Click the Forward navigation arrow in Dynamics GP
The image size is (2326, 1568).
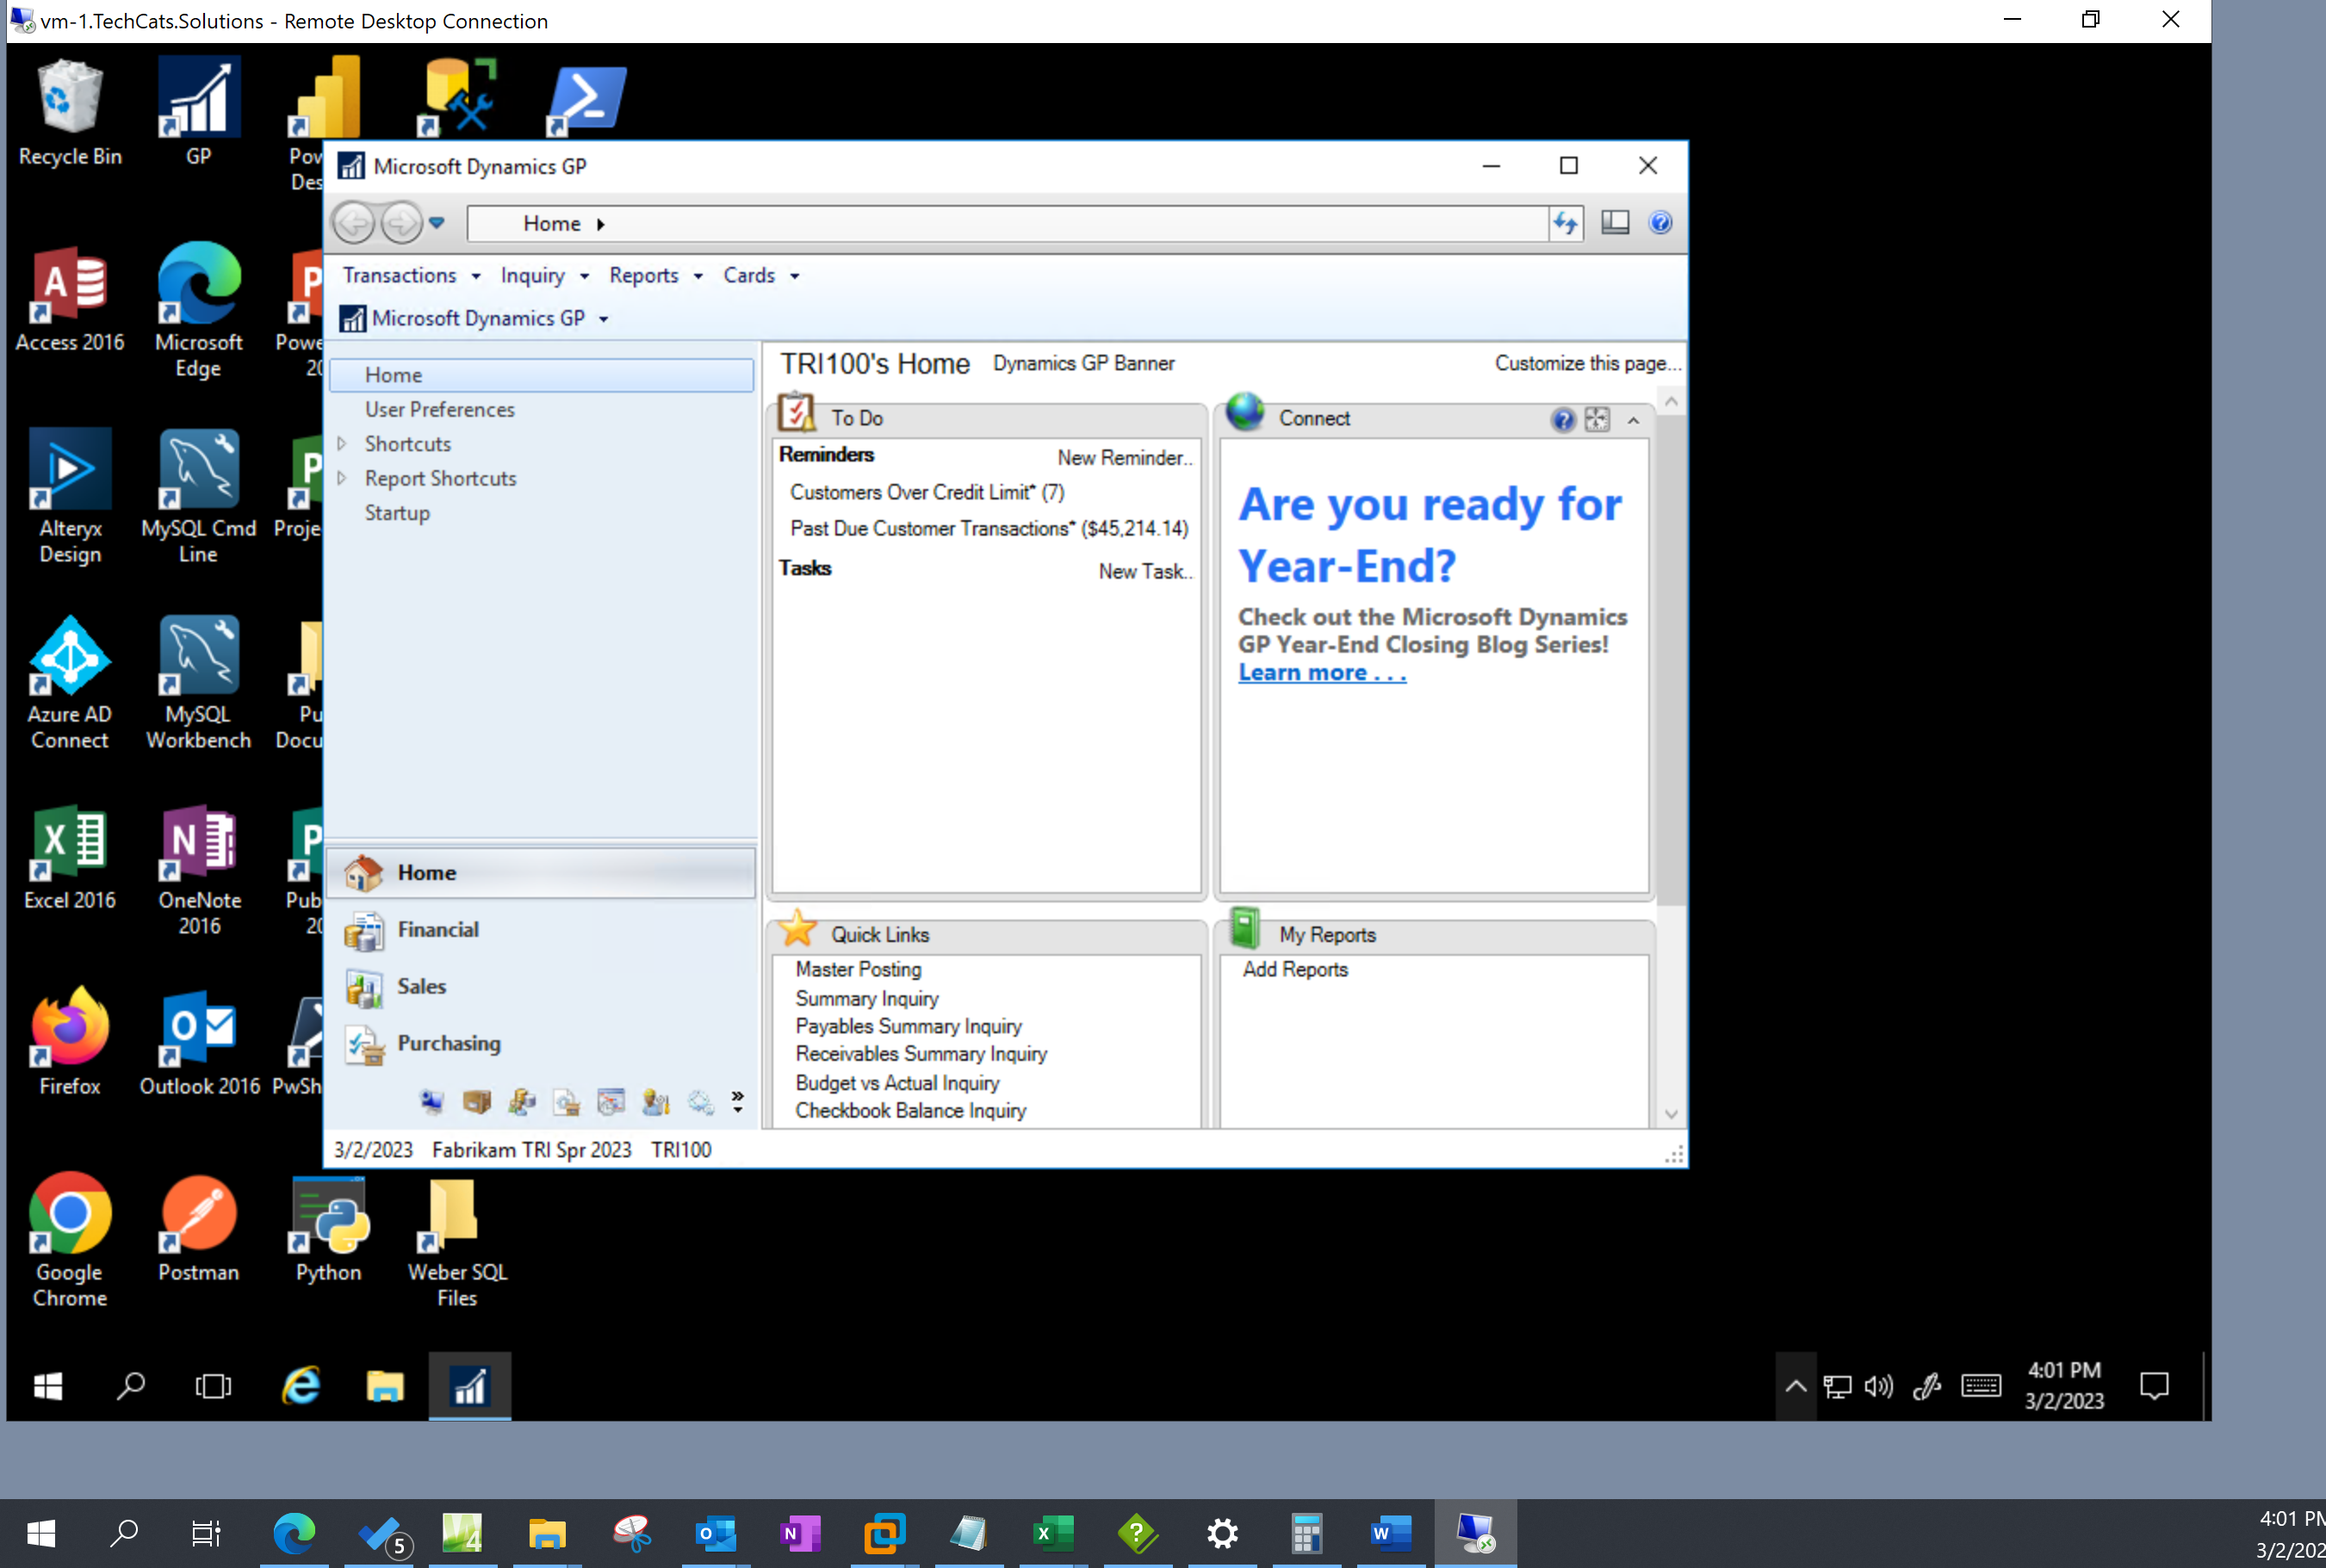pos(402,223)
